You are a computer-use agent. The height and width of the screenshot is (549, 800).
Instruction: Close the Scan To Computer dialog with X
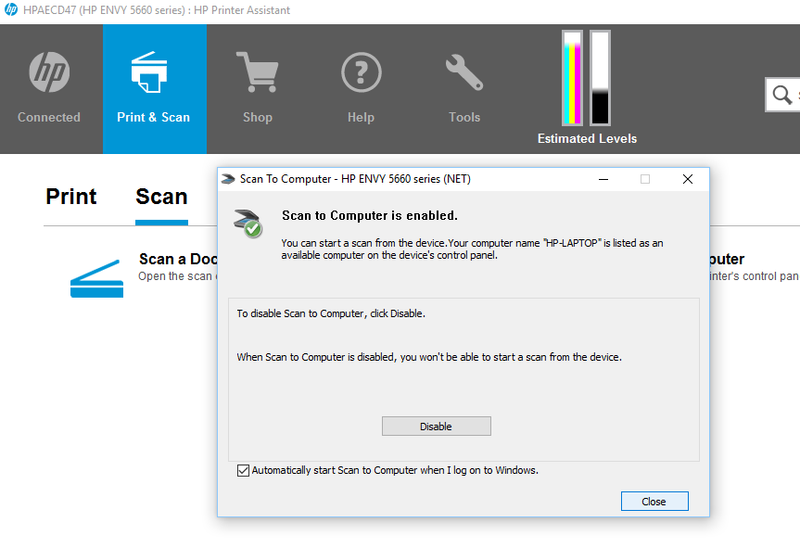[688, 179]
